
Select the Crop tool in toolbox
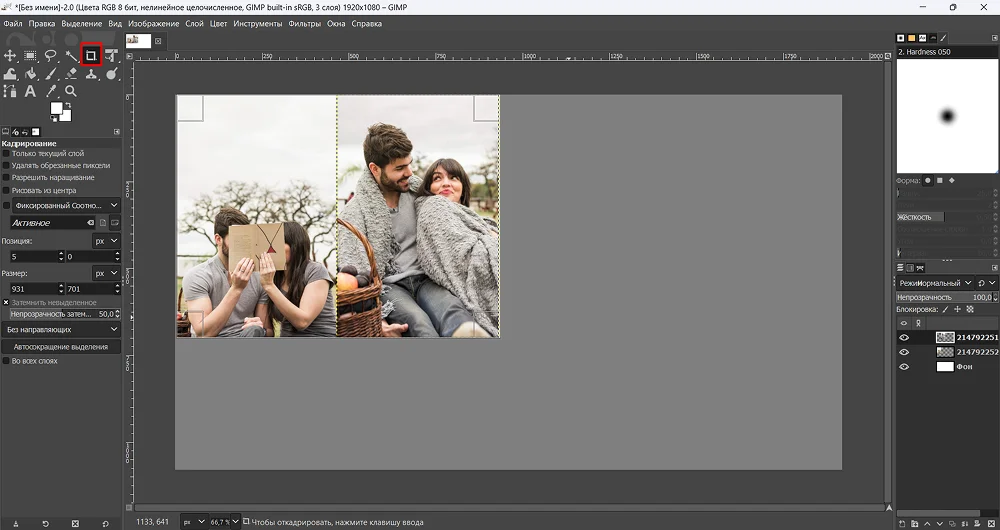(x=90, y=56)
